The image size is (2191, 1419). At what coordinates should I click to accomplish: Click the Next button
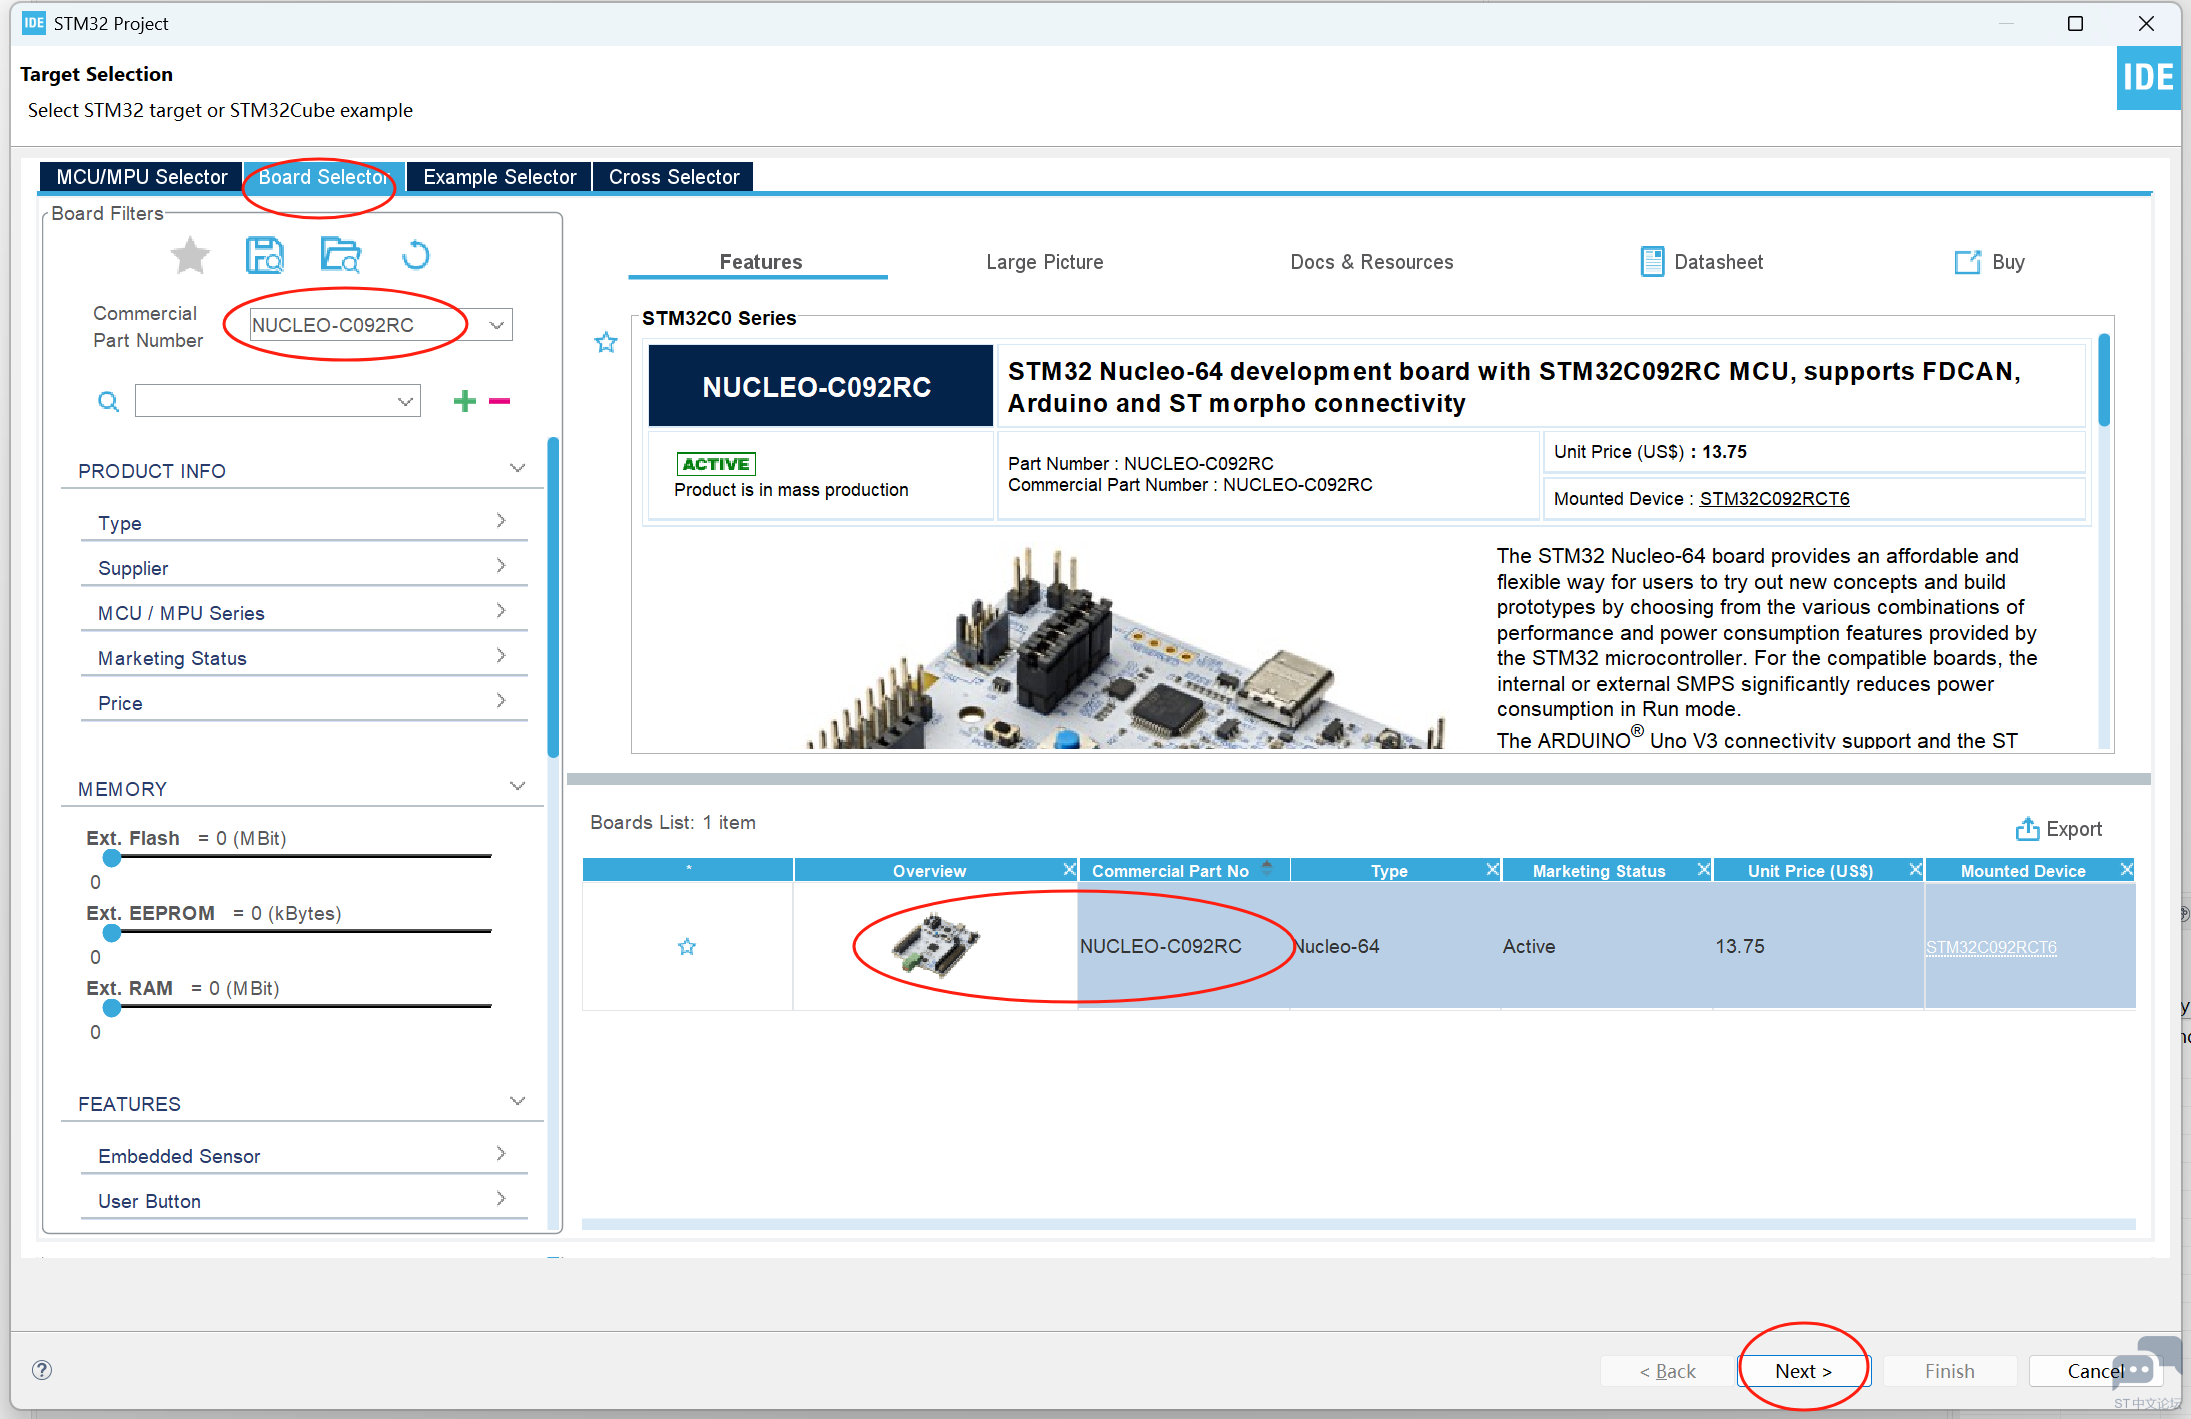coord(1804,1371)
